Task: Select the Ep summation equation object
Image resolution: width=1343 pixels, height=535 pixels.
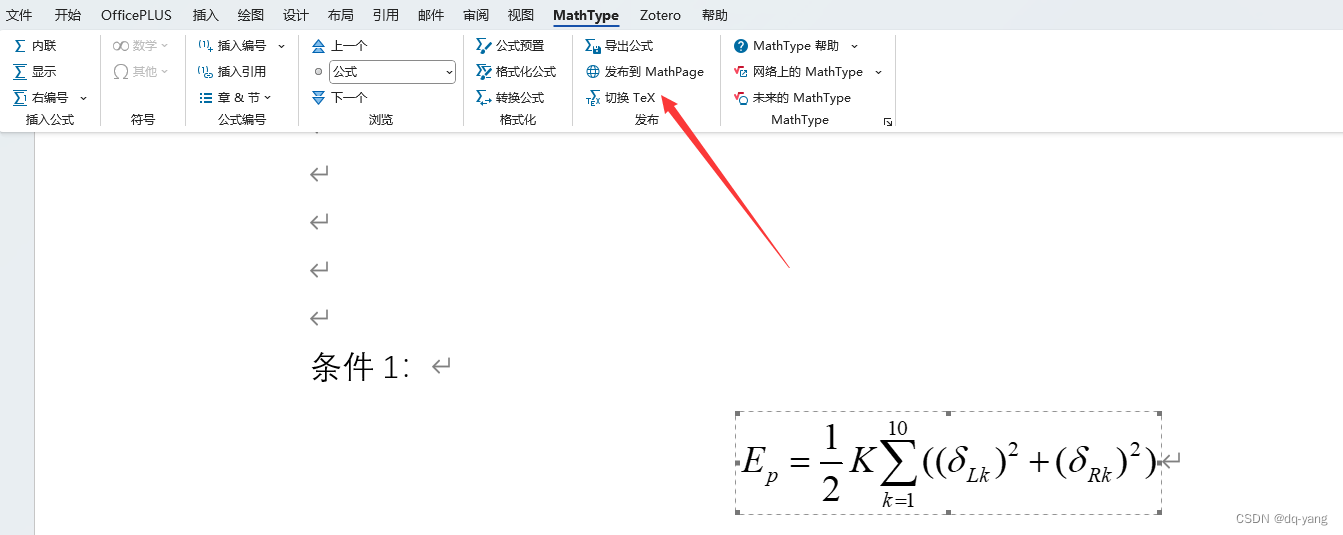Action: [x=948, y=463]
